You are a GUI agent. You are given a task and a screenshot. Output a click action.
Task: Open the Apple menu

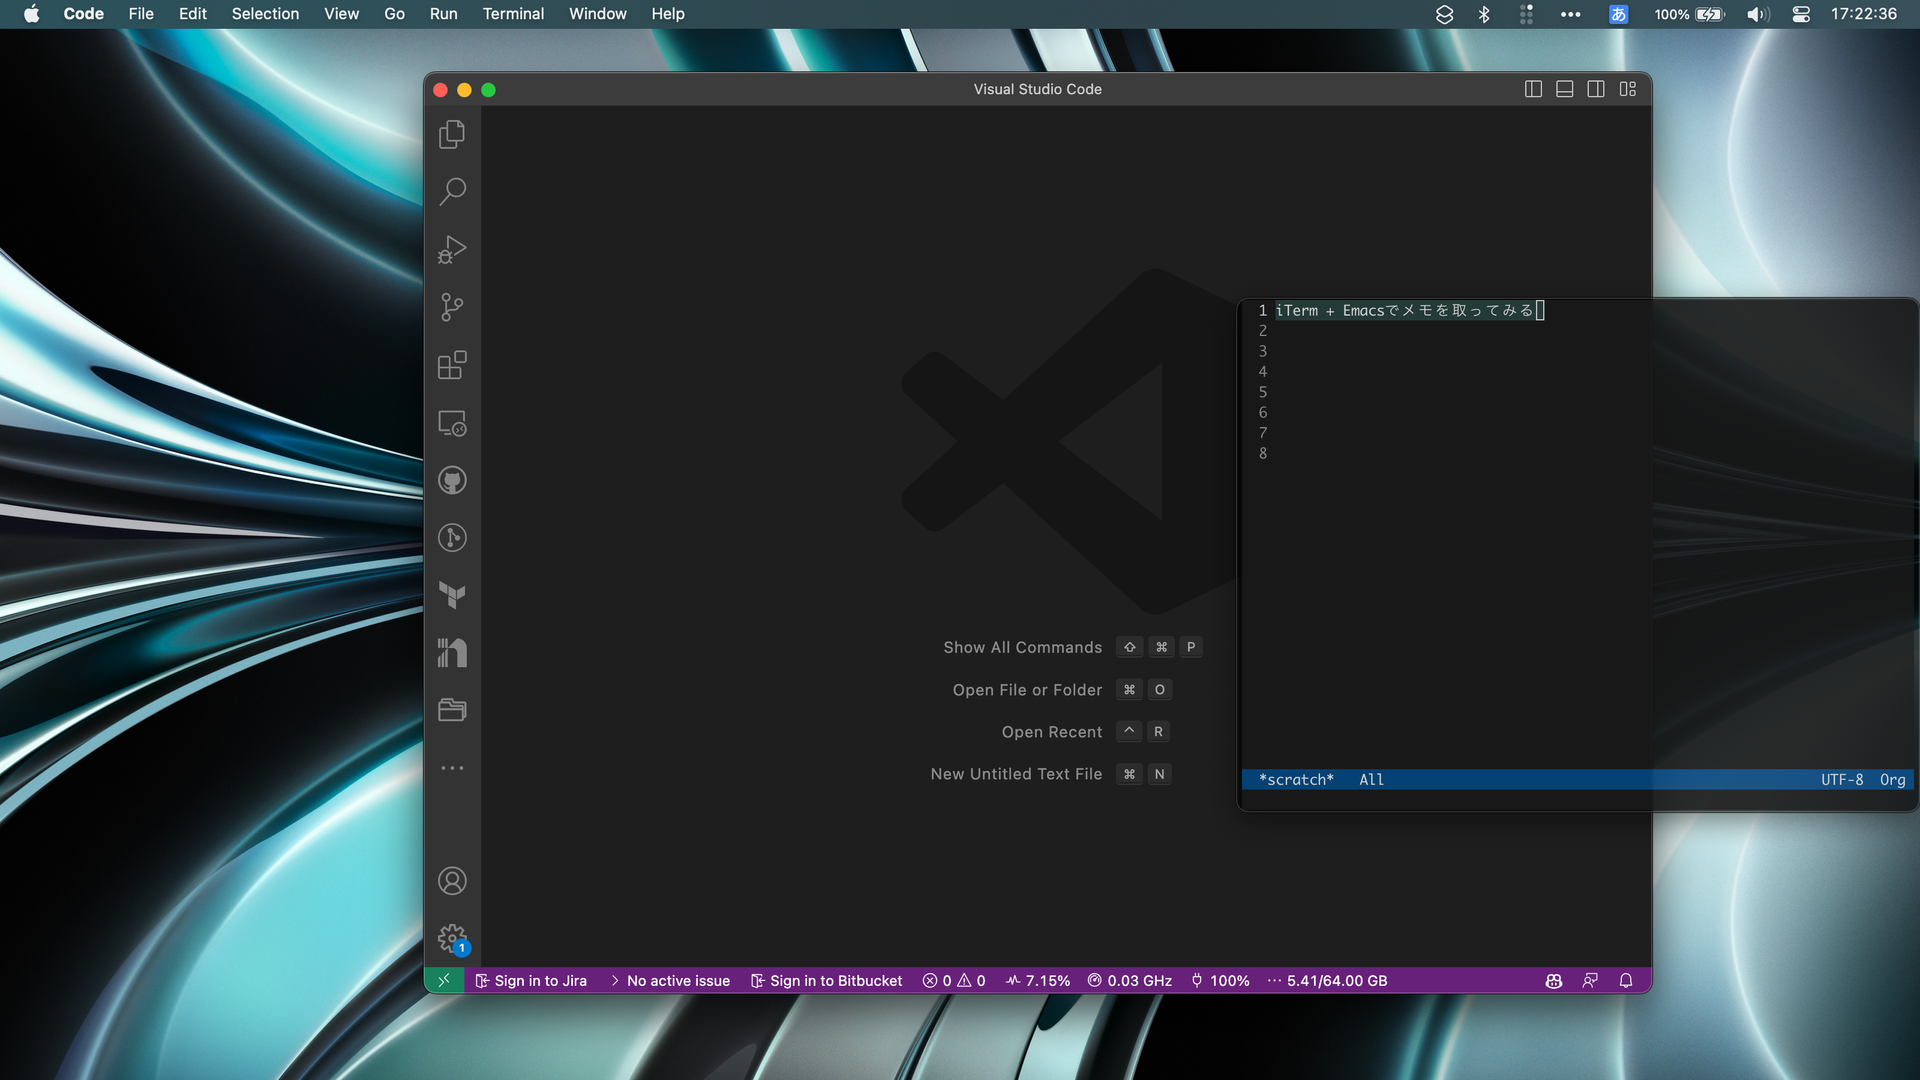point(32,14)
